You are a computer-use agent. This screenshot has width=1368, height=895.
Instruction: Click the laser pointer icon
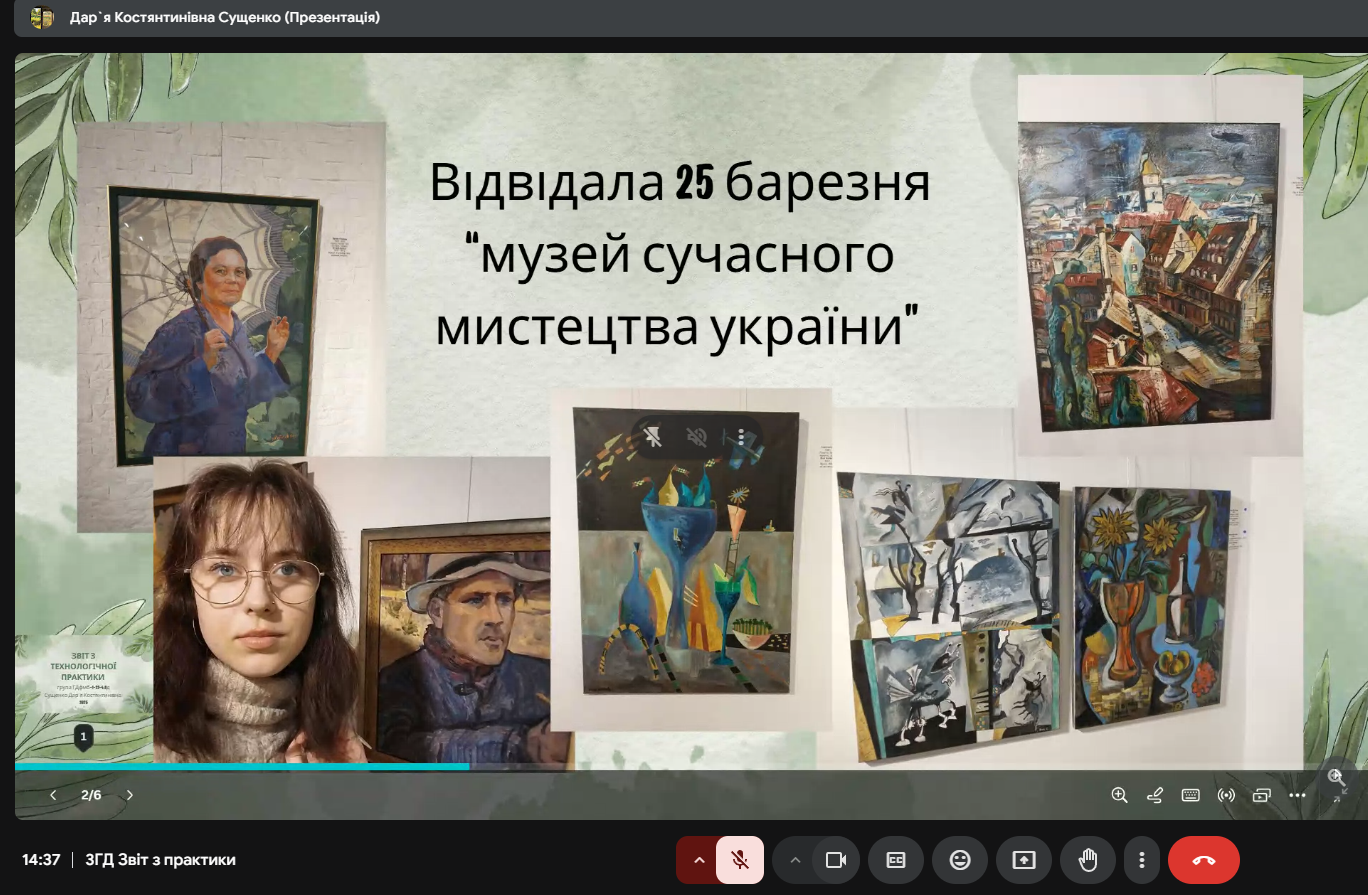pos(1226,796)
